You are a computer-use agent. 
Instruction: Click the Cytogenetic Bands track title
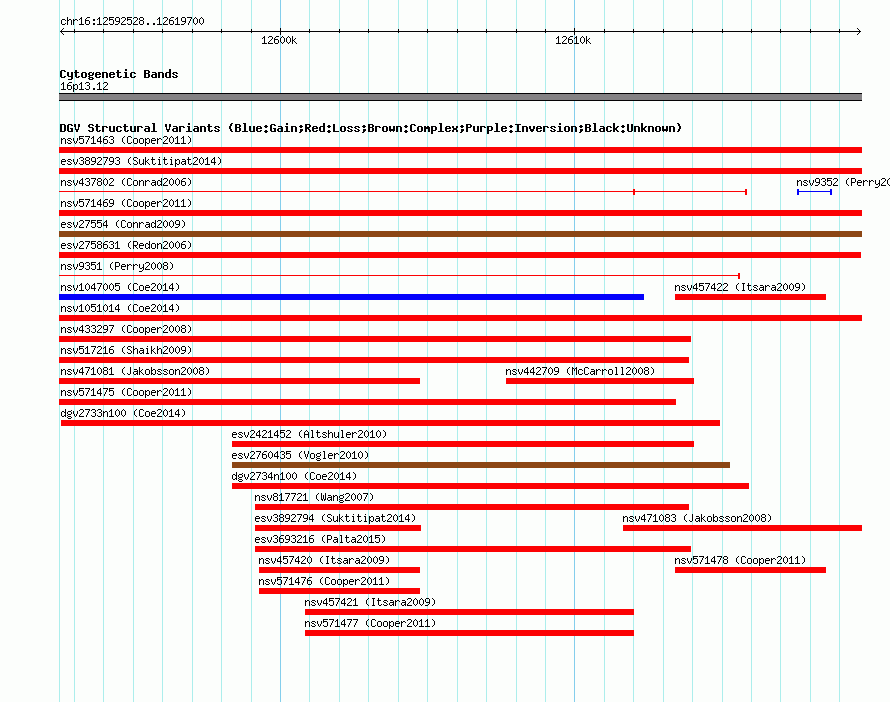point(119,74)
